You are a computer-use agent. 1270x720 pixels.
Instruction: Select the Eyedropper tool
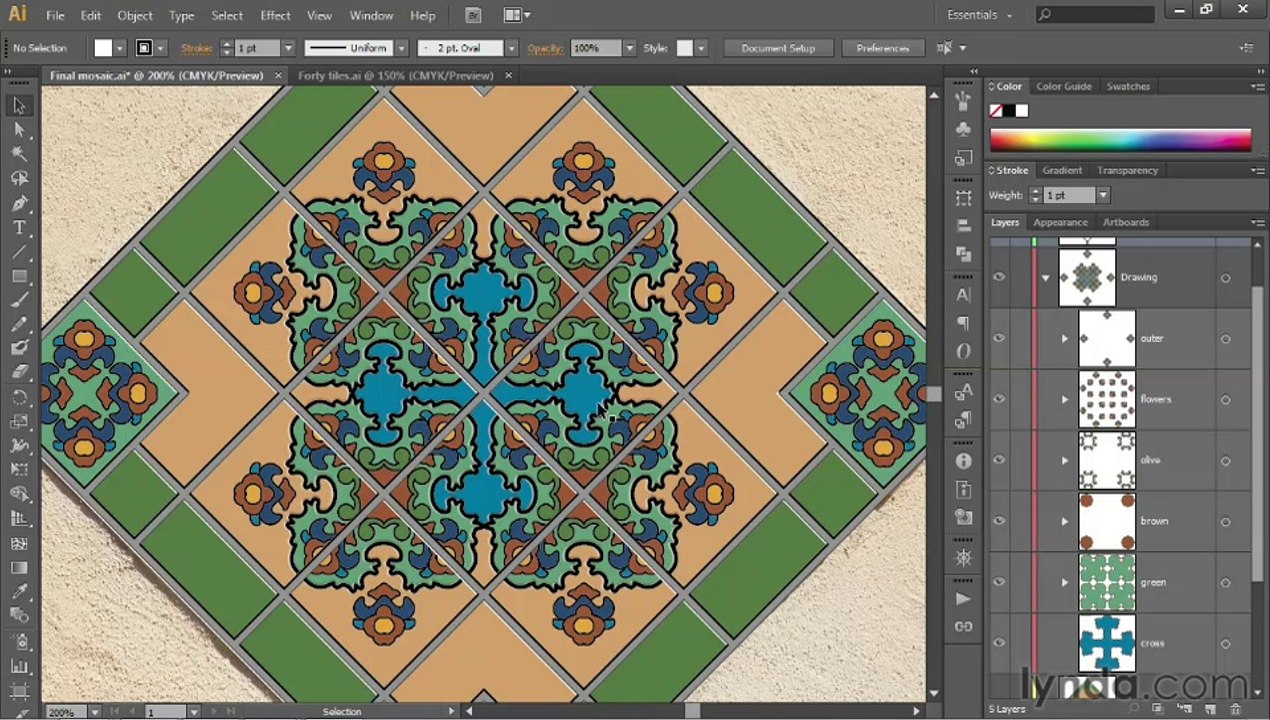coord(19,591)
